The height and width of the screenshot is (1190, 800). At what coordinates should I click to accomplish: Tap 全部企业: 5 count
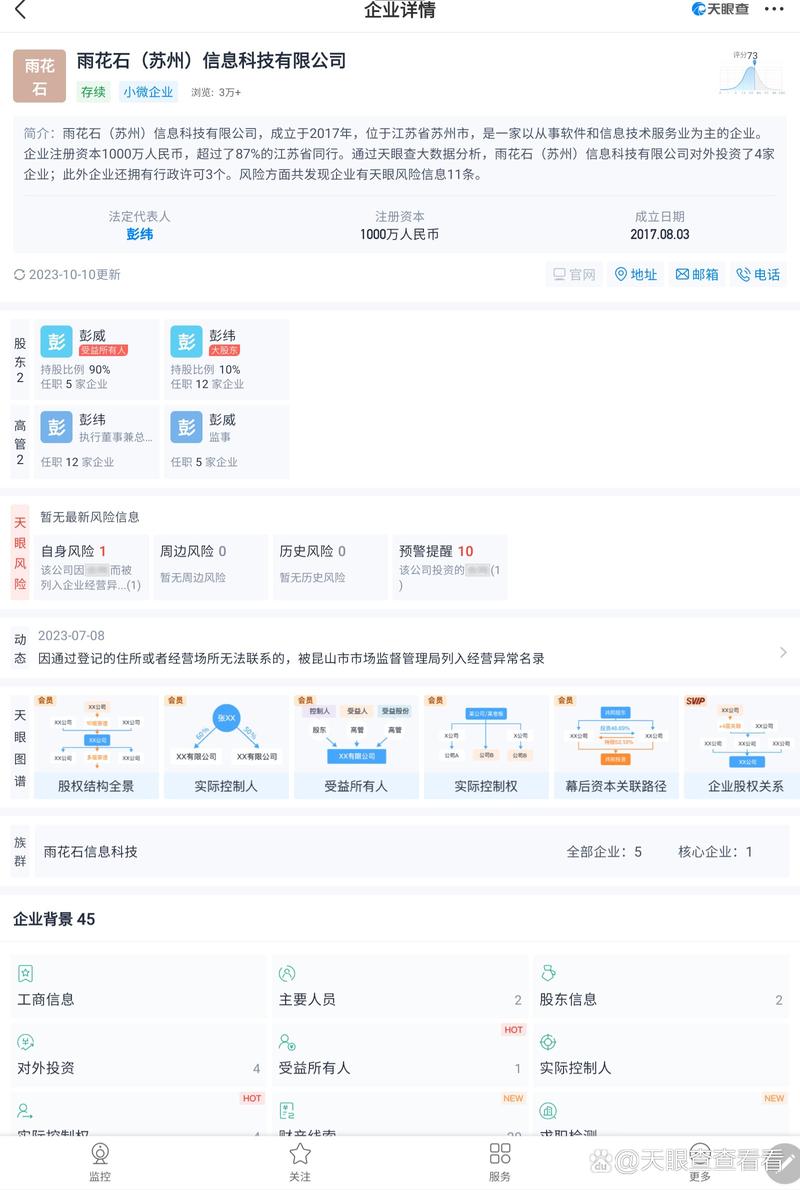[604, 852]
